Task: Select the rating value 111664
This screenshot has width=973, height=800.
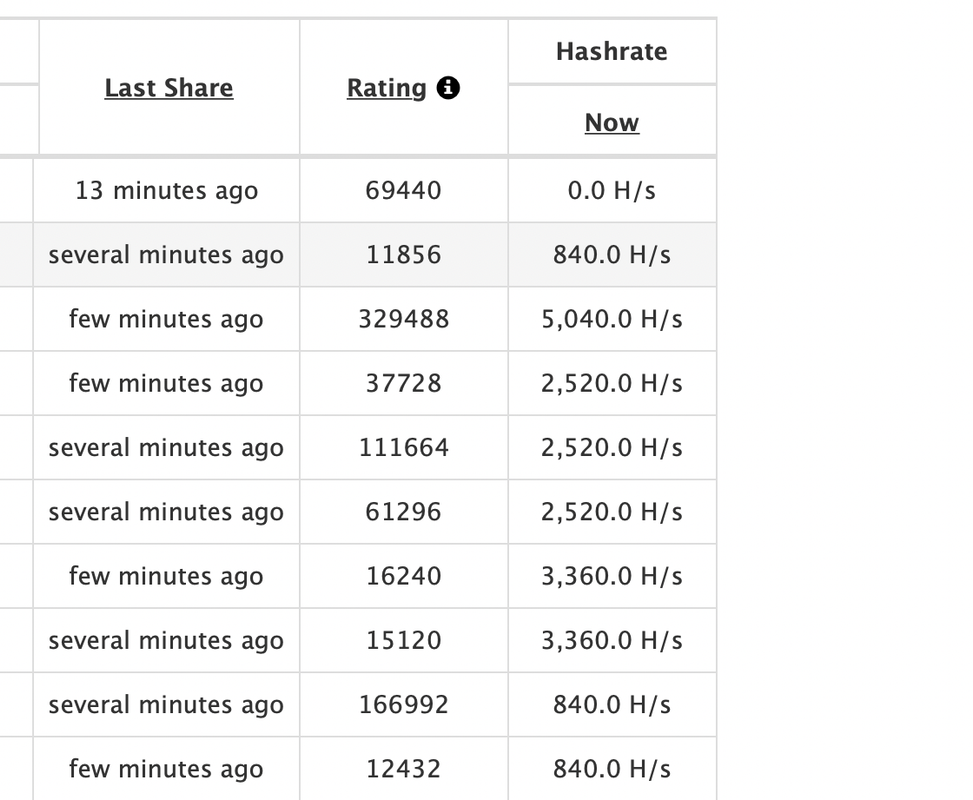Action: click(404, 448)
